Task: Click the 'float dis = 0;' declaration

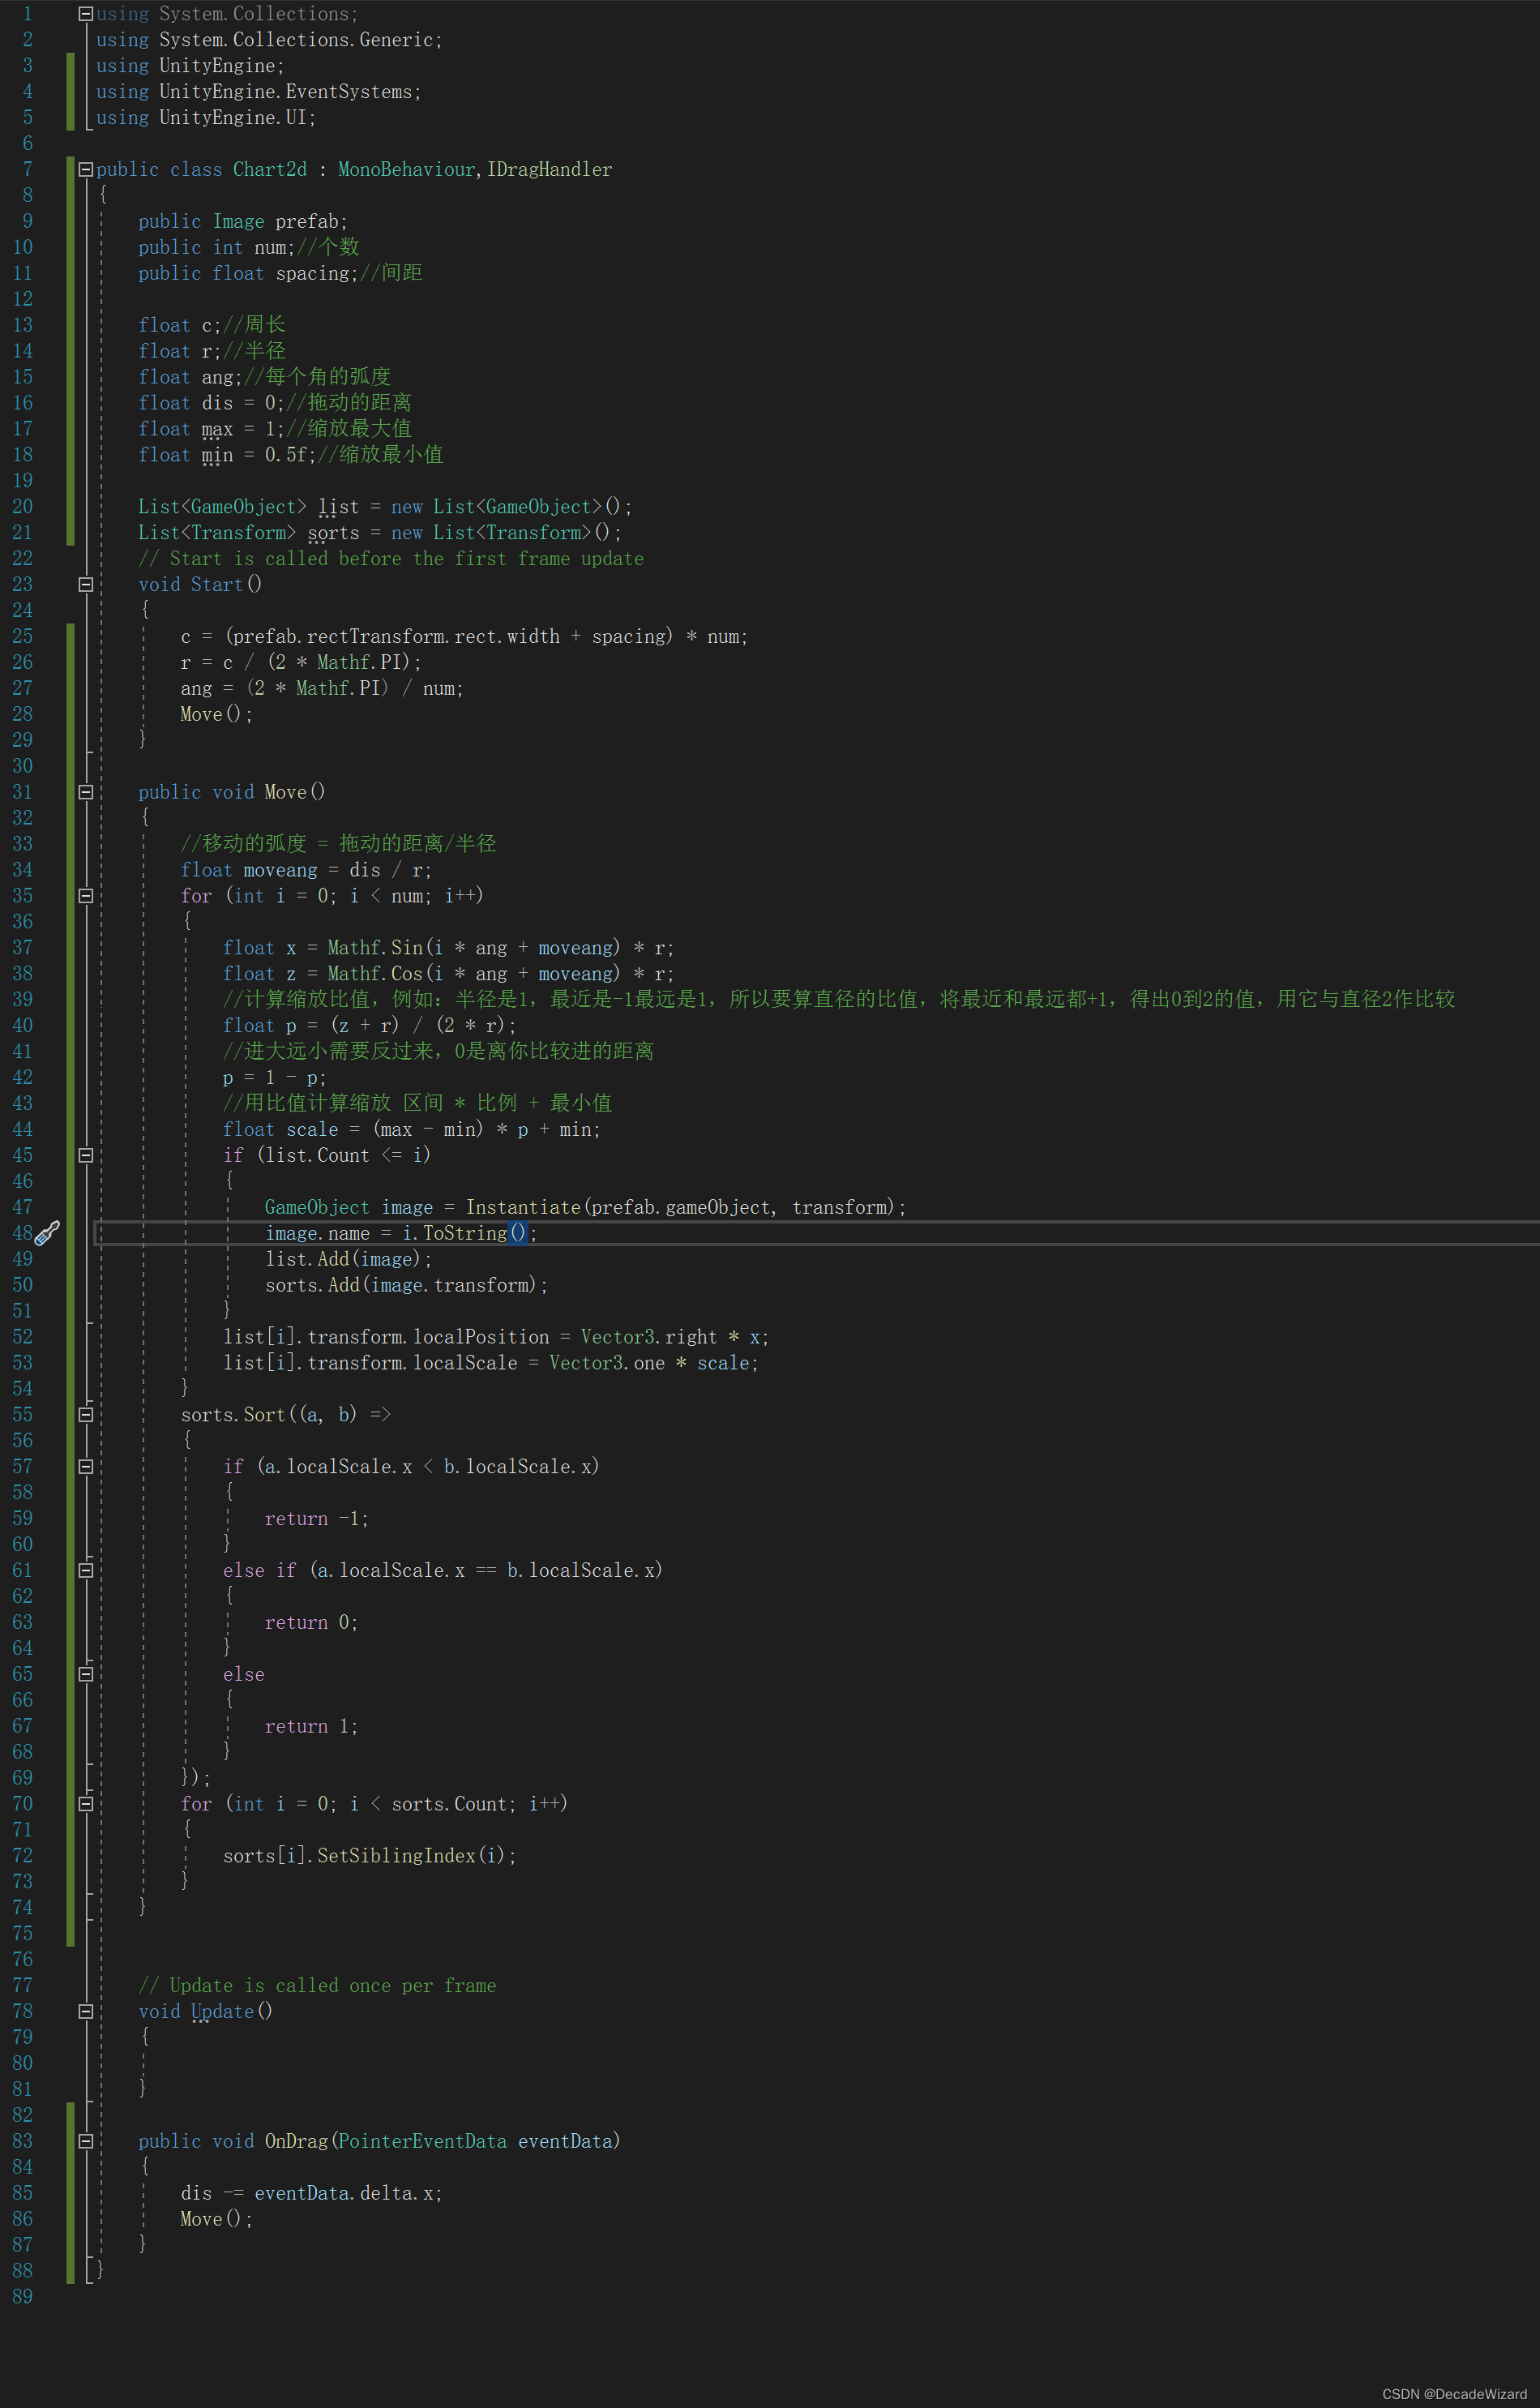Action: 211,403
